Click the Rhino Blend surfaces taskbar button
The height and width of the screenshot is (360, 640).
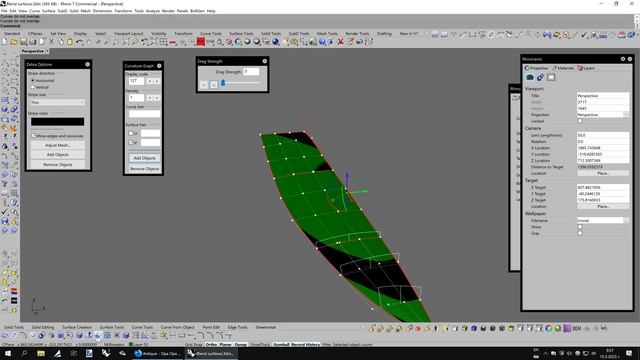(x=211, y=353)
